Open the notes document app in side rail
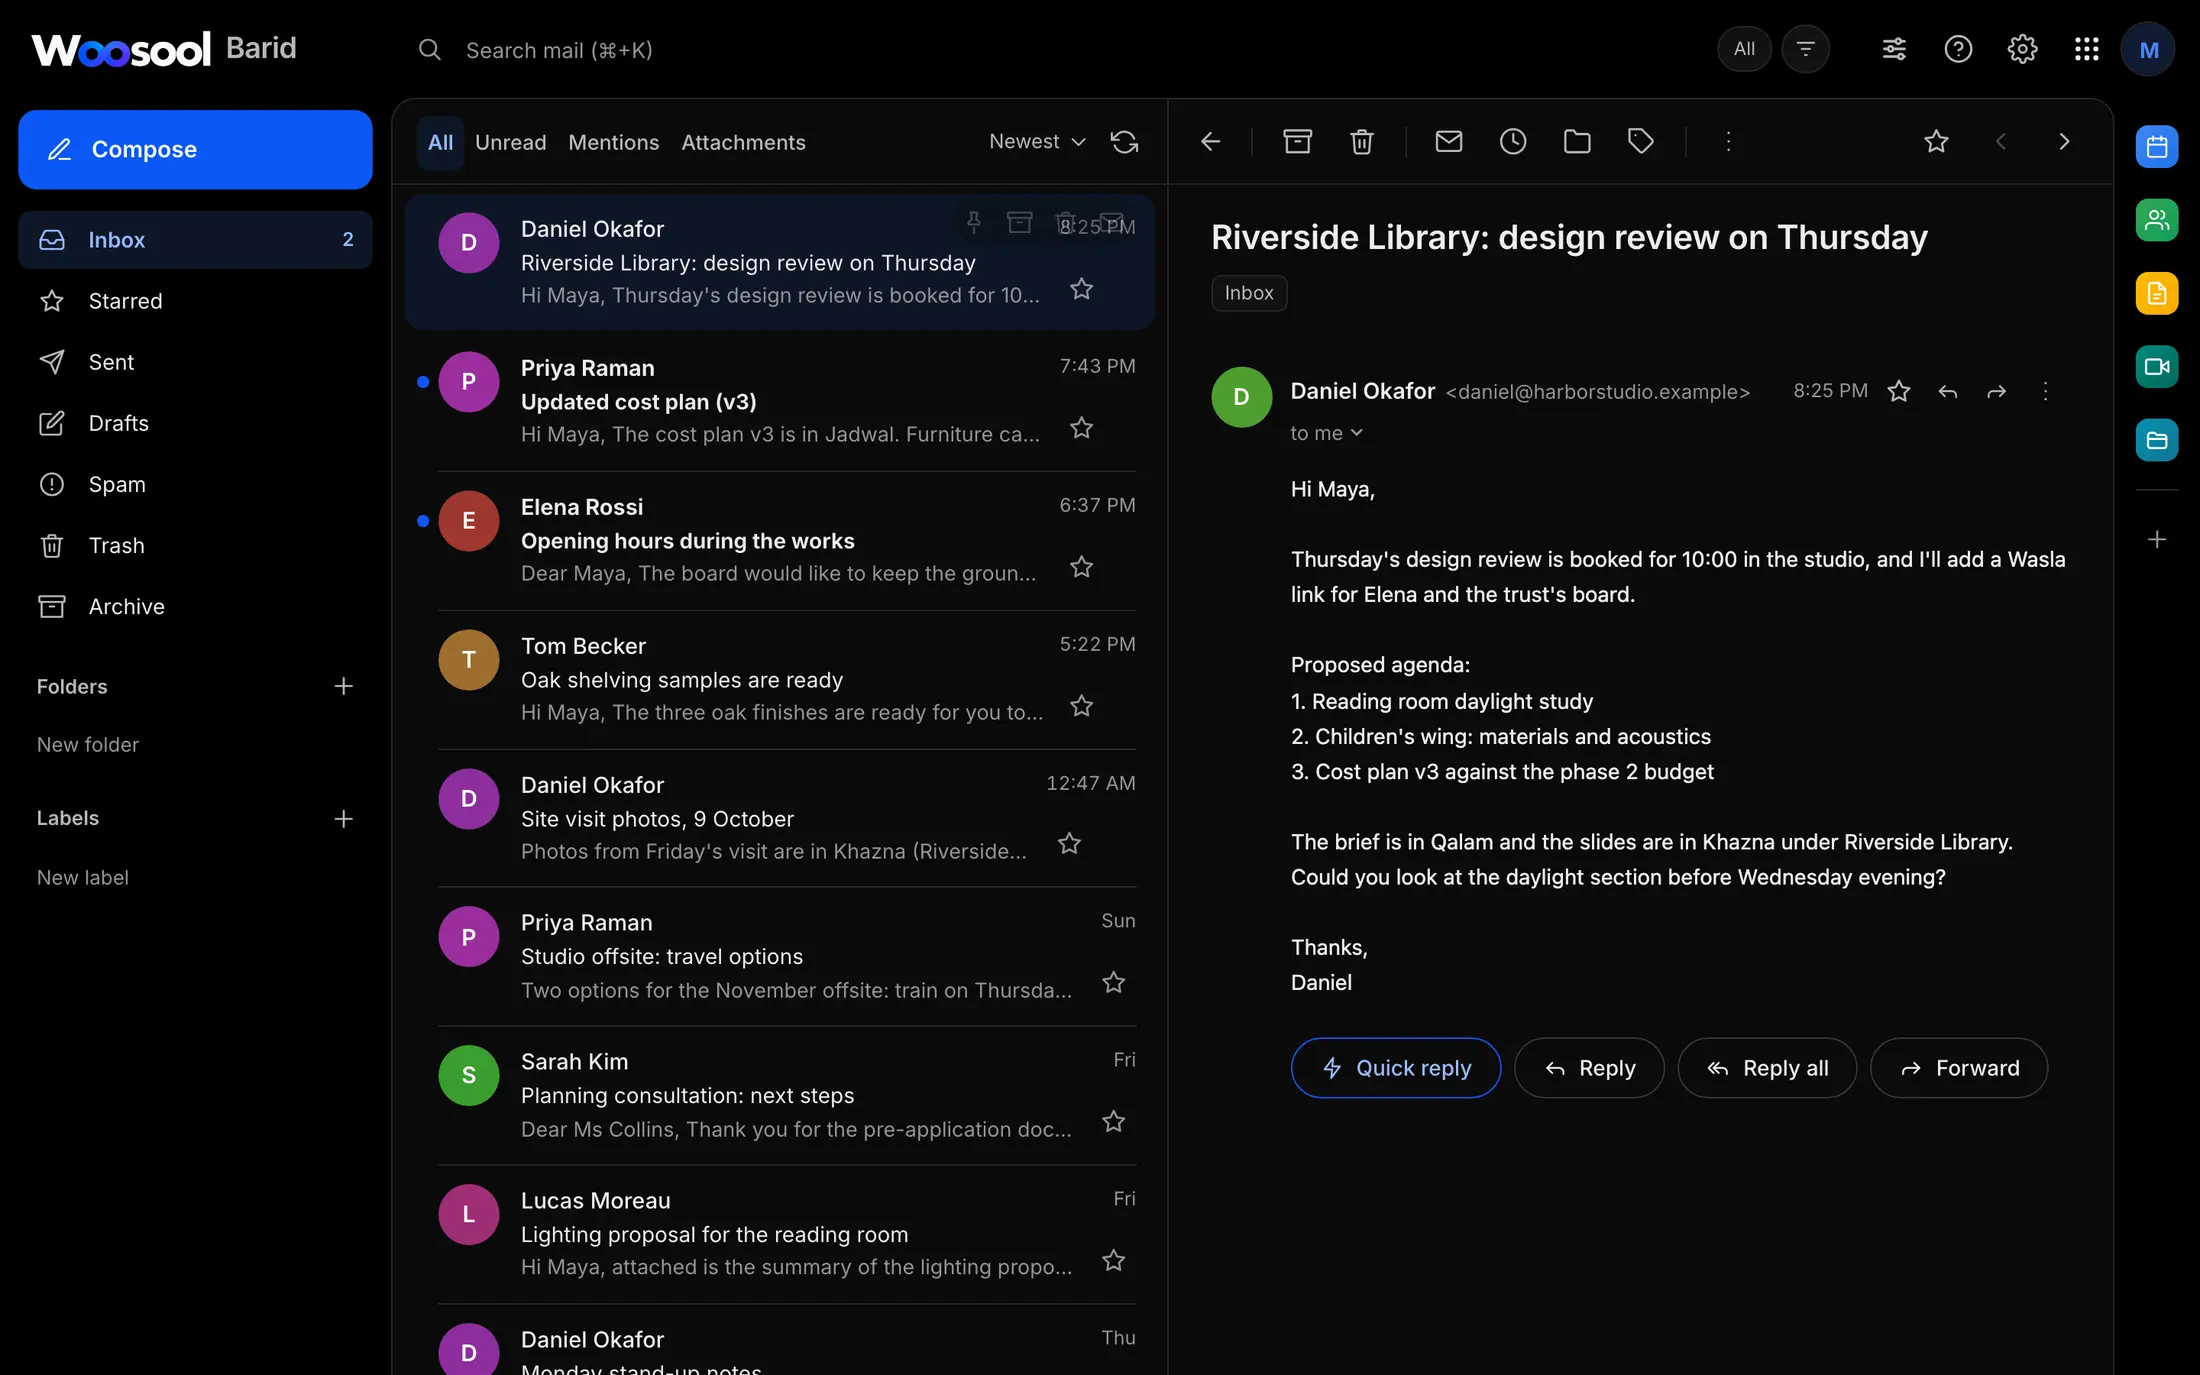Viewport: 2200px width, 1375px height. click(2157, 293)
